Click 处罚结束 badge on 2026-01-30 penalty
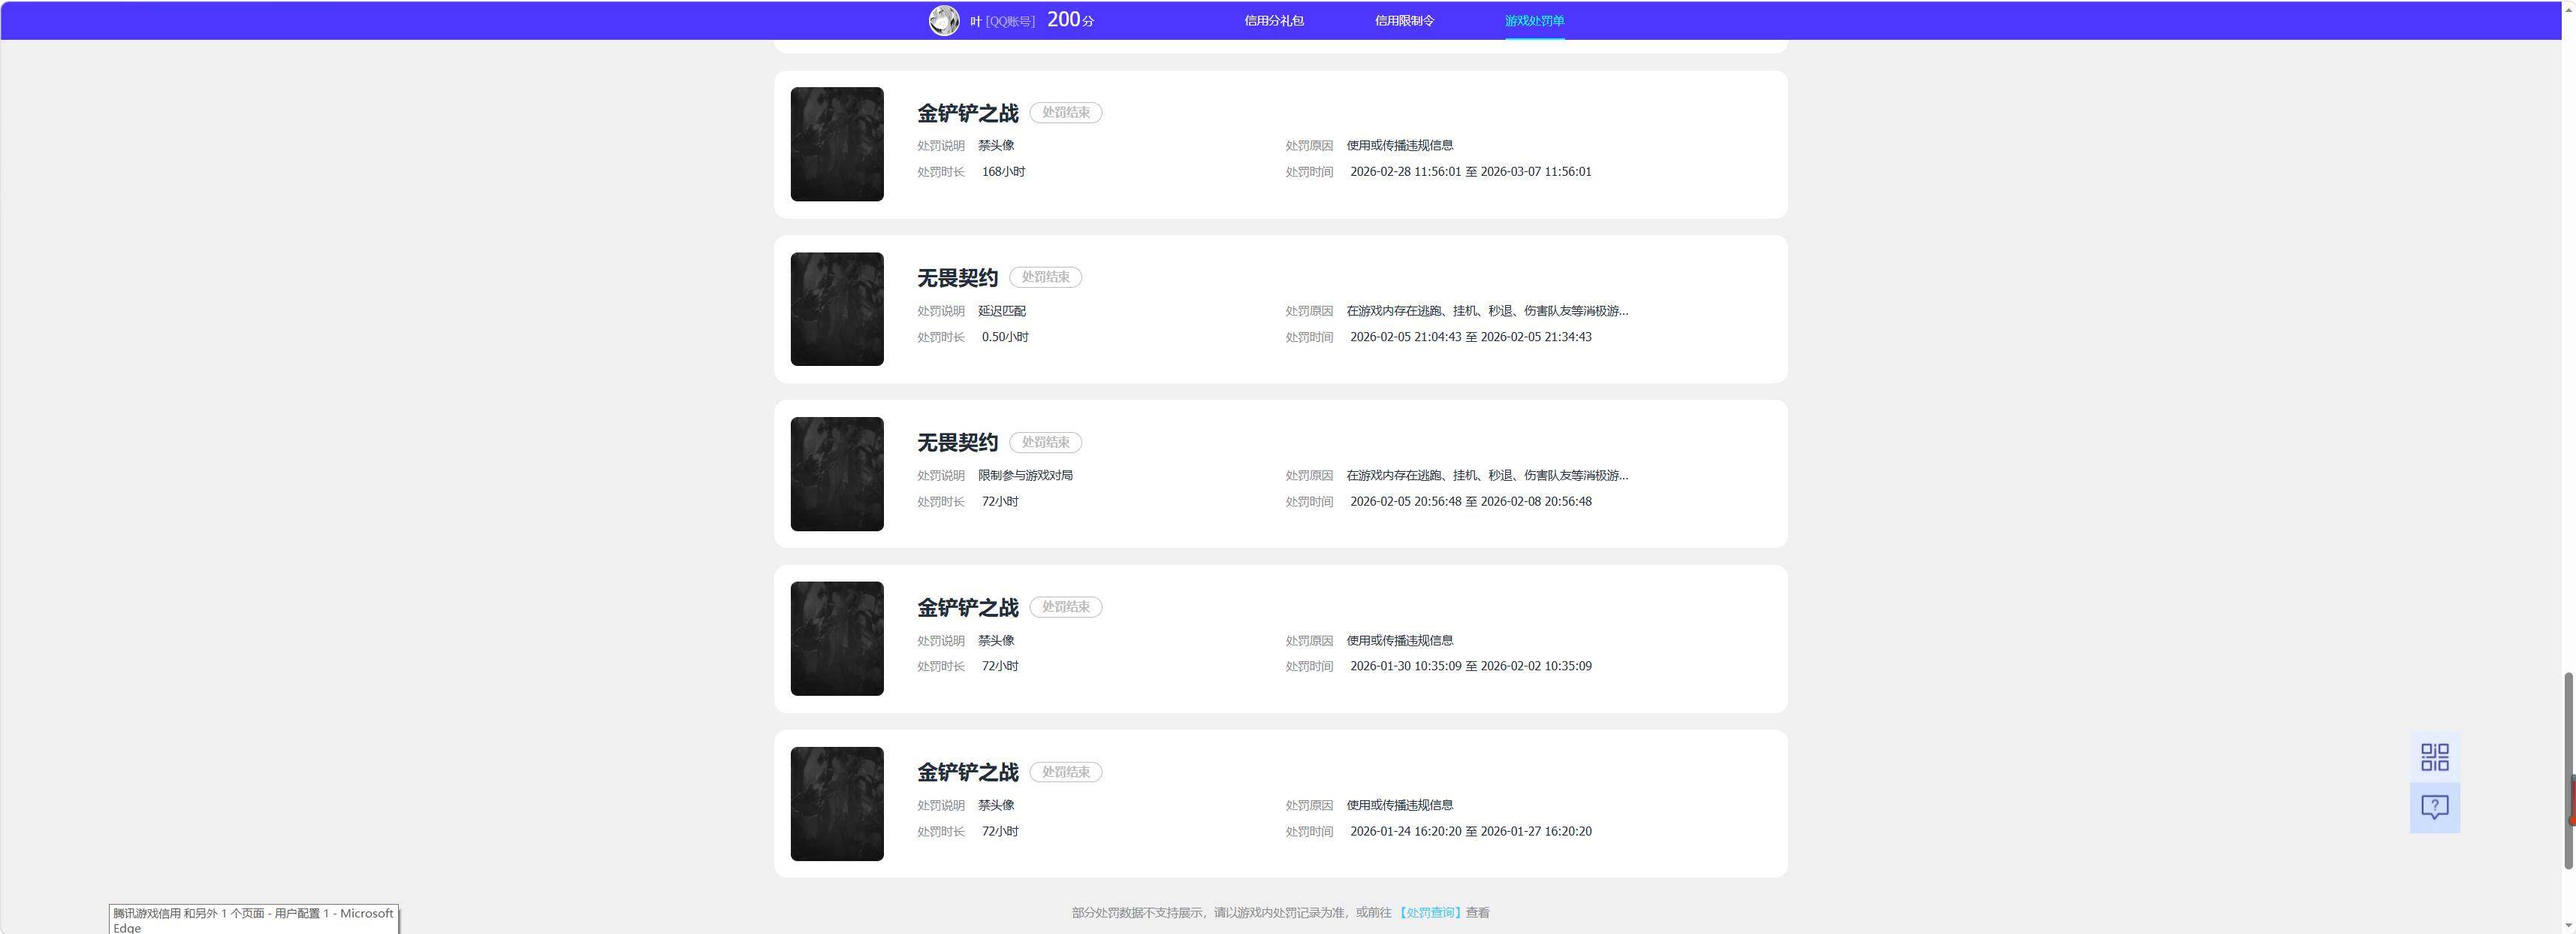This screenshot has width=2576, height=934. 1066,607
